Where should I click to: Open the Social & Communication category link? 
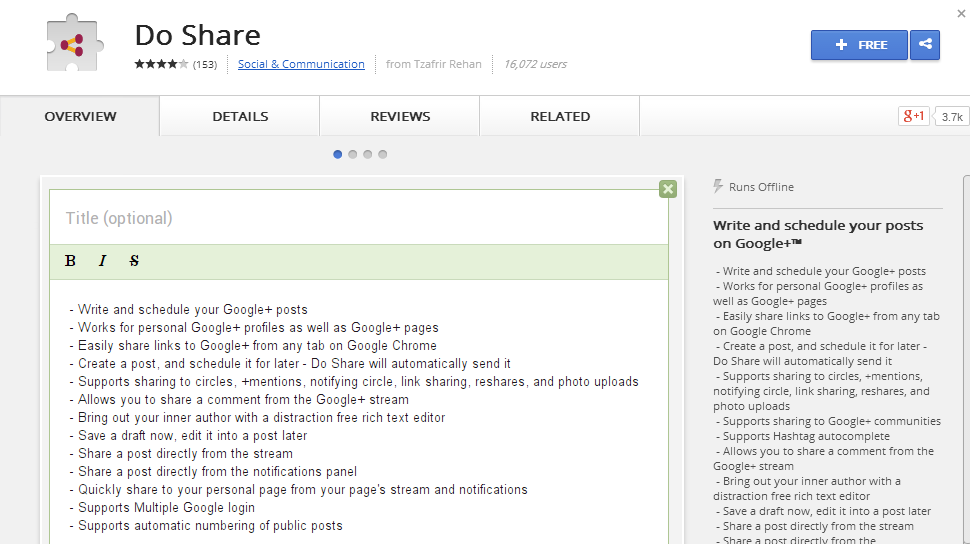coord(301,64)
